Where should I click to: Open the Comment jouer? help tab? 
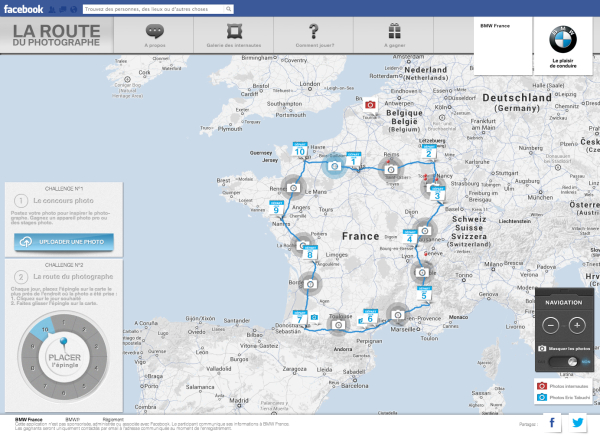tap(314, 35)
